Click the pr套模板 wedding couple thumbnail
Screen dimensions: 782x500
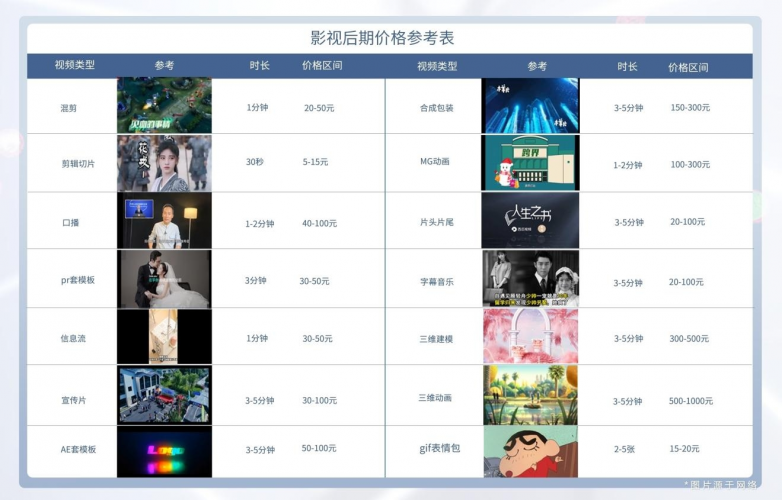164,279
